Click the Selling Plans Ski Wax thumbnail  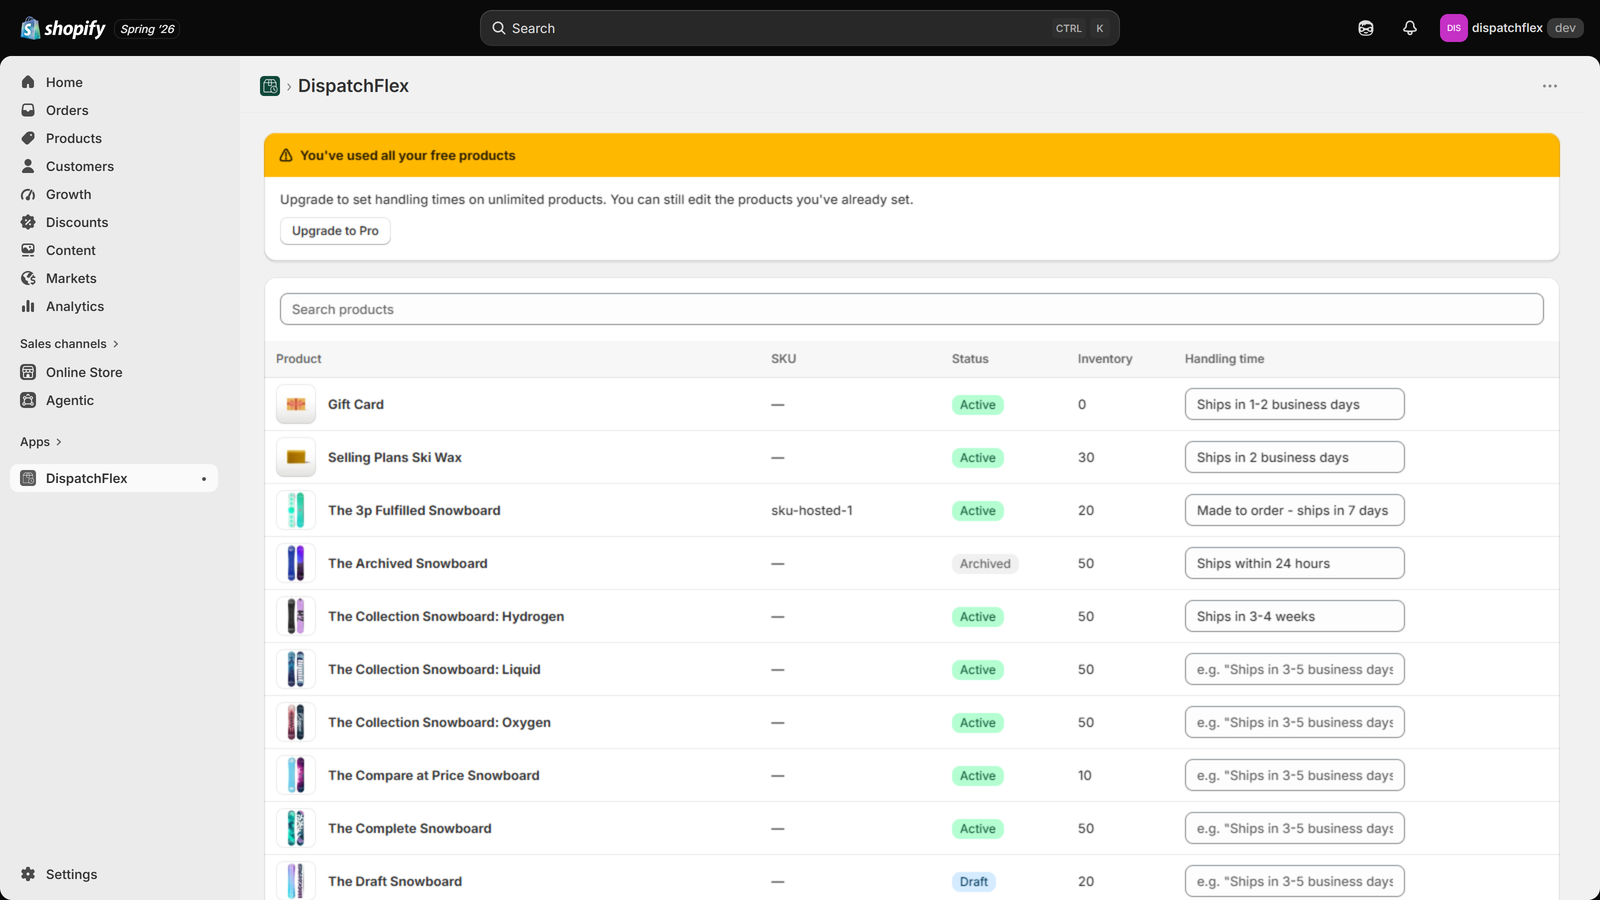296,457
